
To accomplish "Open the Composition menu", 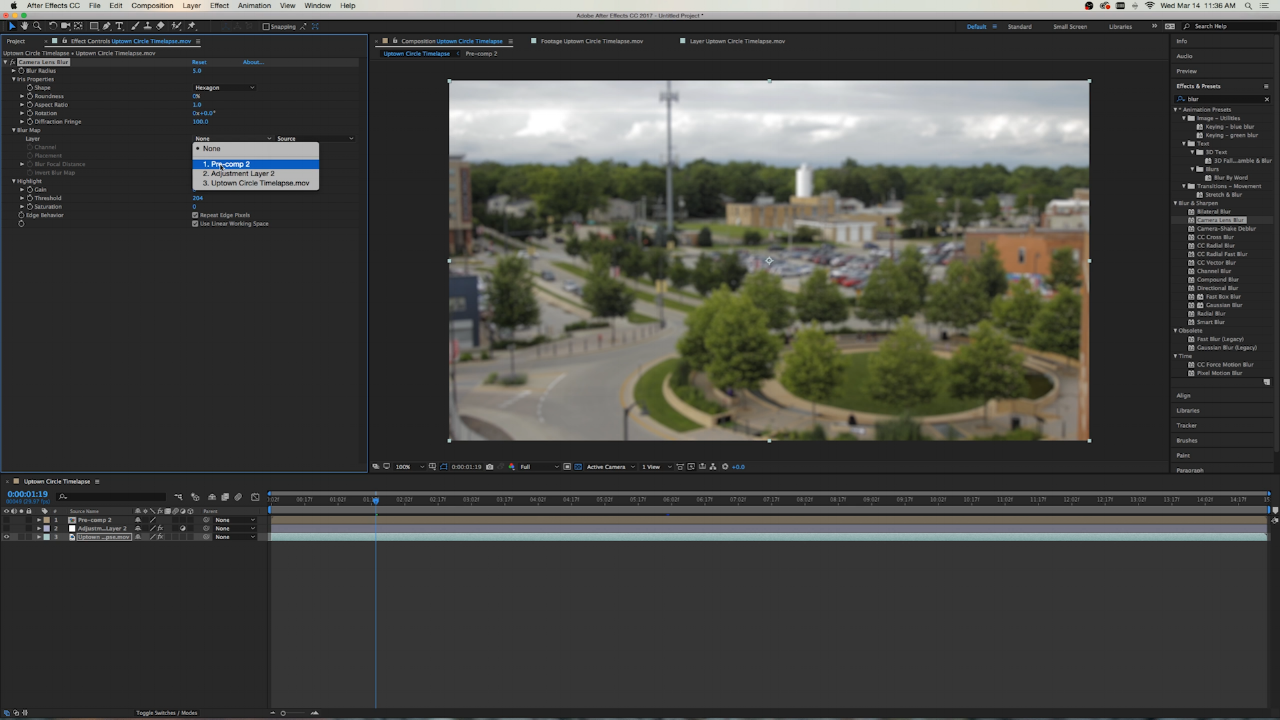I will 152,6.
